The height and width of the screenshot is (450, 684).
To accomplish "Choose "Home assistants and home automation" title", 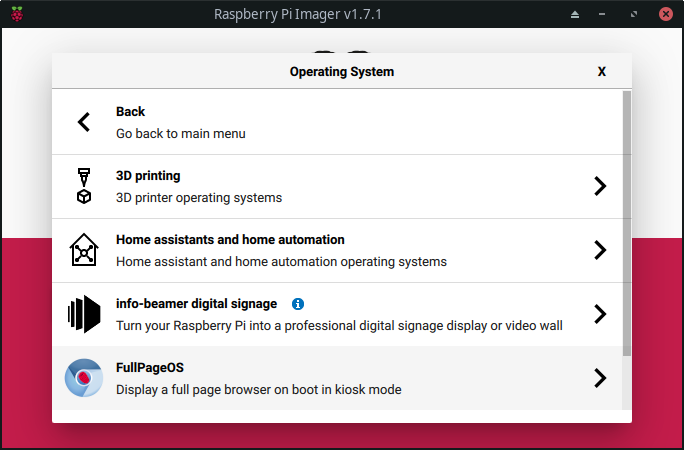I will pyautogui.click(x=230, y=240).
